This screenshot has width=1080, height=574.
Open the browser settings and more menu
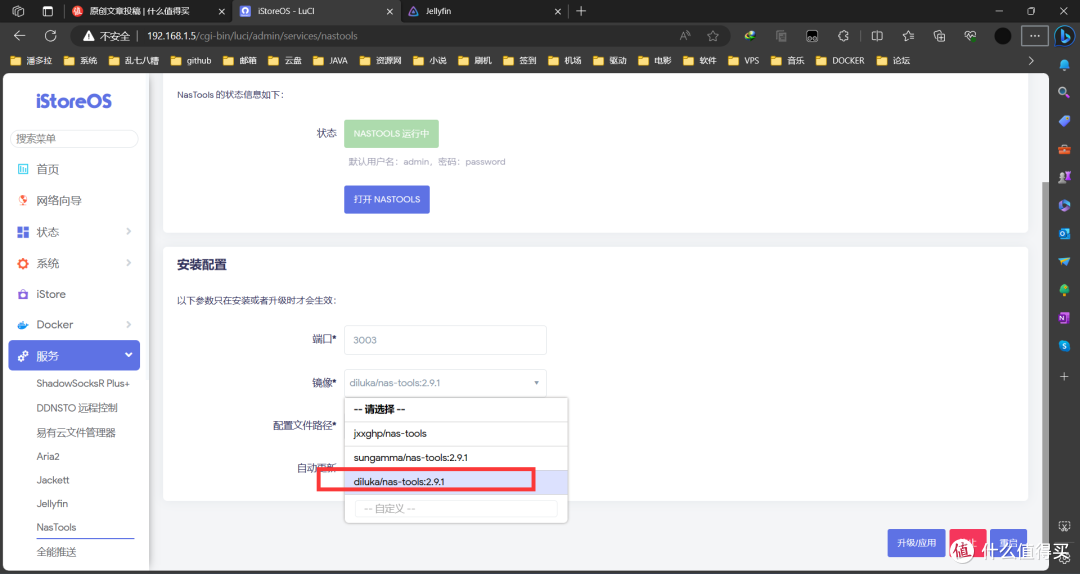click(x=1035, y=36)
